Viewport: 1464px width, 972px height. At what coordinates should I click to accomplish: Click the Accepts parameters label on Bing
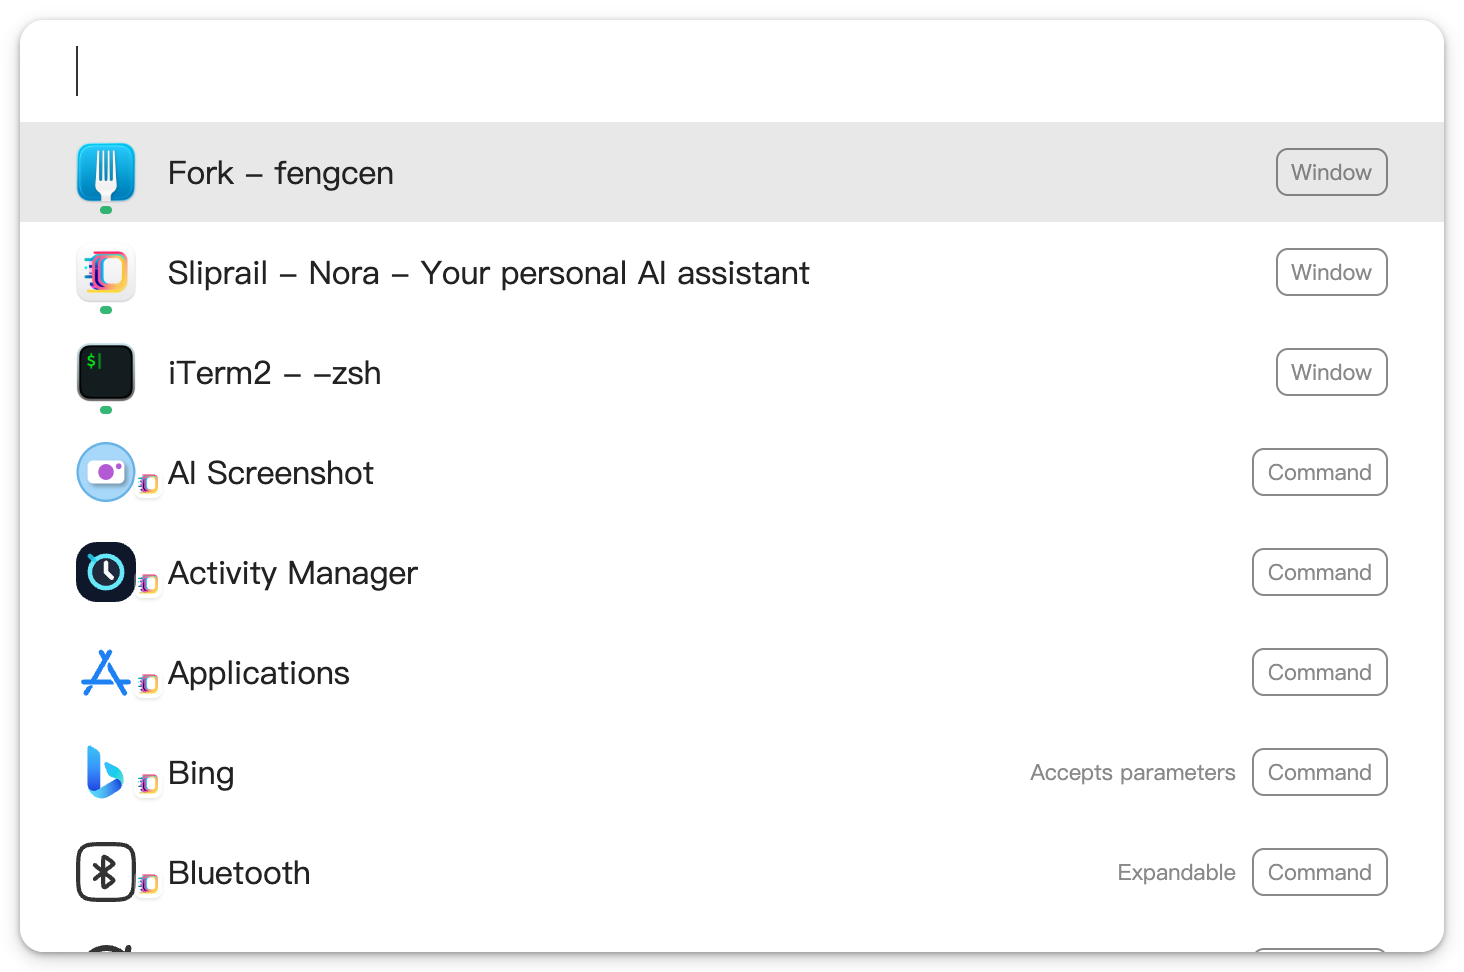coord(1133,772)
